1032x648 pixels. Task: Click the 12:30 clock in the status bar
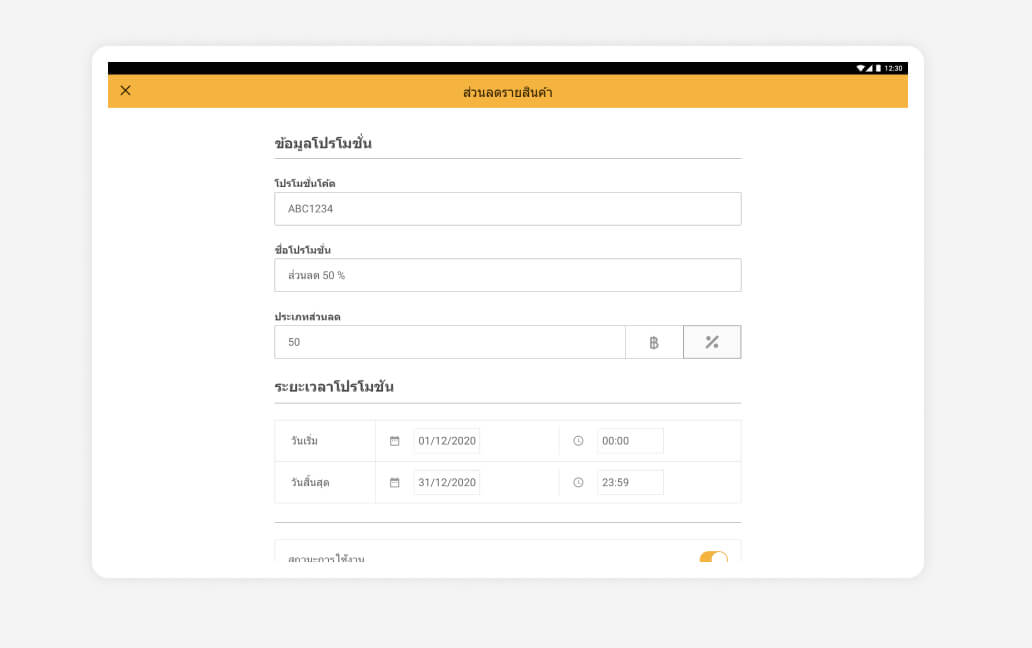[x=893, y=68]
